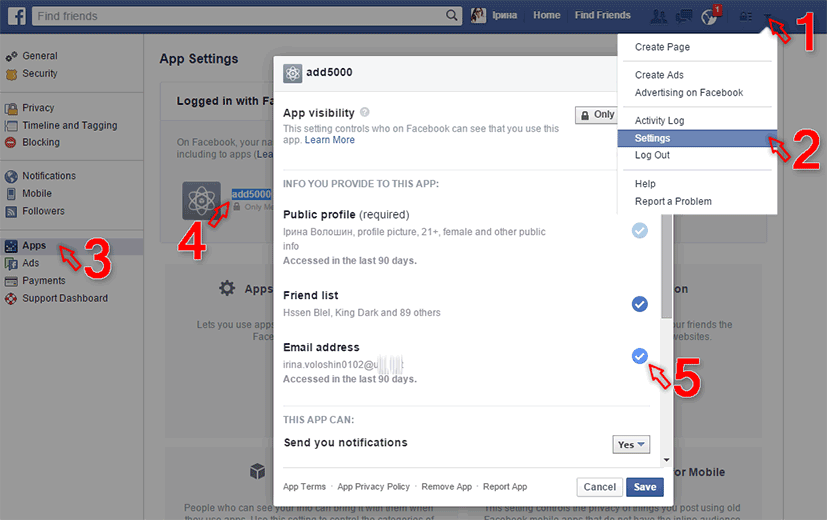Open Help from account menu
The image size is (827, 520).
point(645,184)
